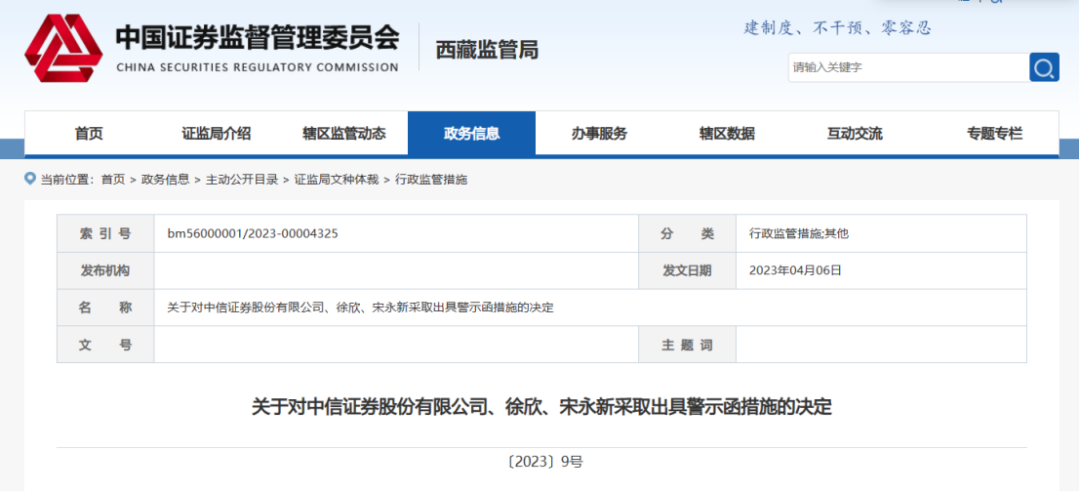Viewport: 1080px width, 492px height.
Task: Click 首页 link in breadcrumb
Action: [113, 180]
